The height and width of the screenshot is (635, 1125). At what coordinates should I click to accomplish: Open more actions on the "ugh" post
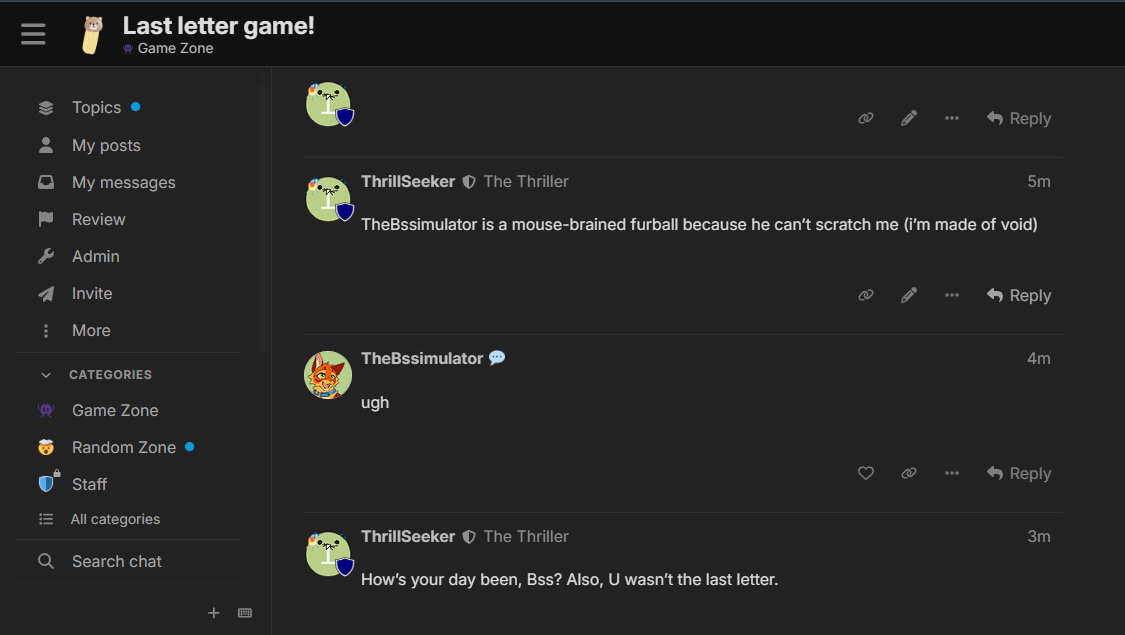(952, 474)
